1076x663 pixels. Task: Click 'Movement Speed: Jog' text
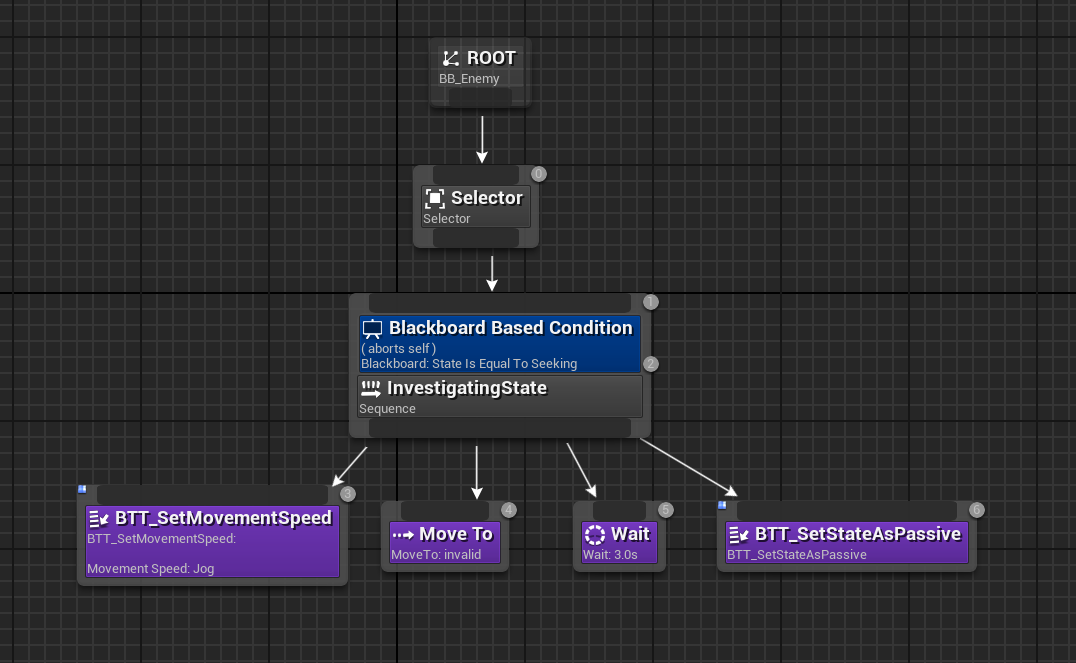[150, 569]
